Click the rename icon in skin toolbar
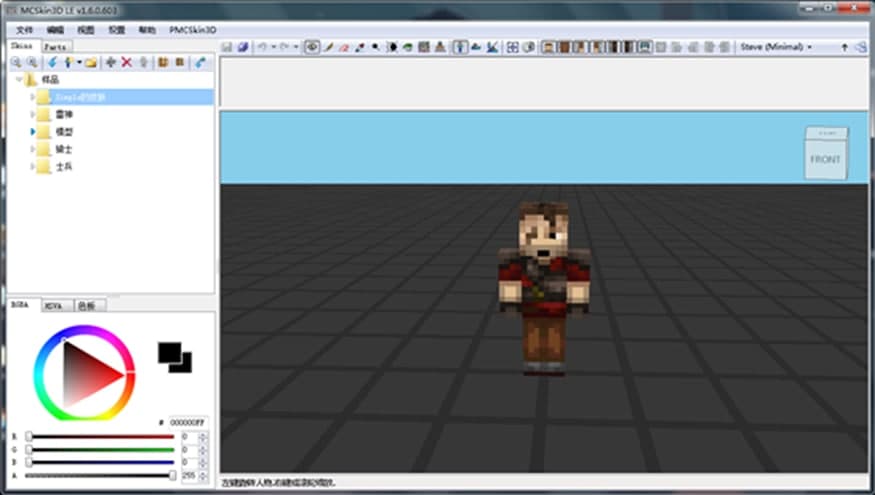 coord(110,63)
